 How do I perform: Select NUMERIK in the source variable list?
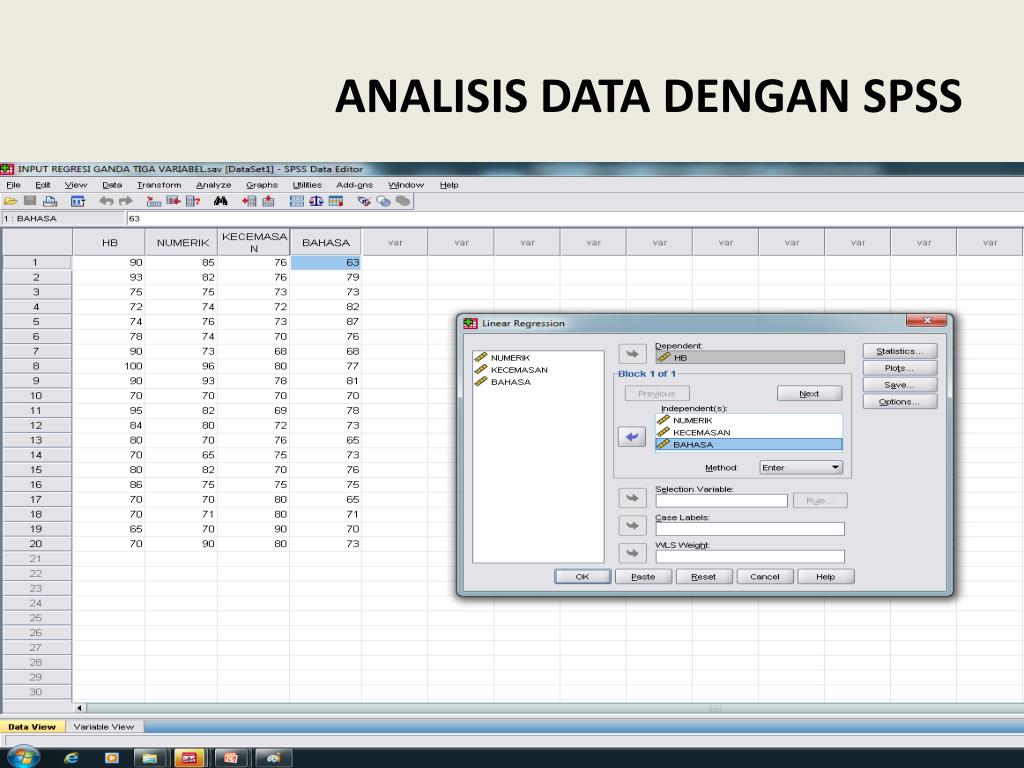pyautogui.click(x=510, y=358)
